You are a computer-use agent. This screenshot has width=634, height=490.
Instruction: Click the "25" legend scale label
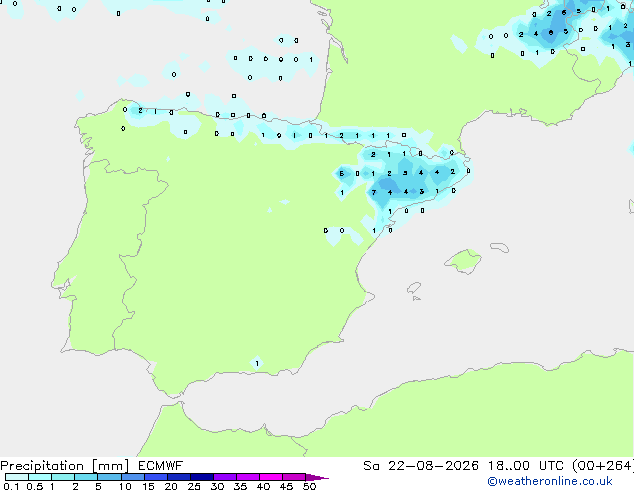(x=194, y=486)
